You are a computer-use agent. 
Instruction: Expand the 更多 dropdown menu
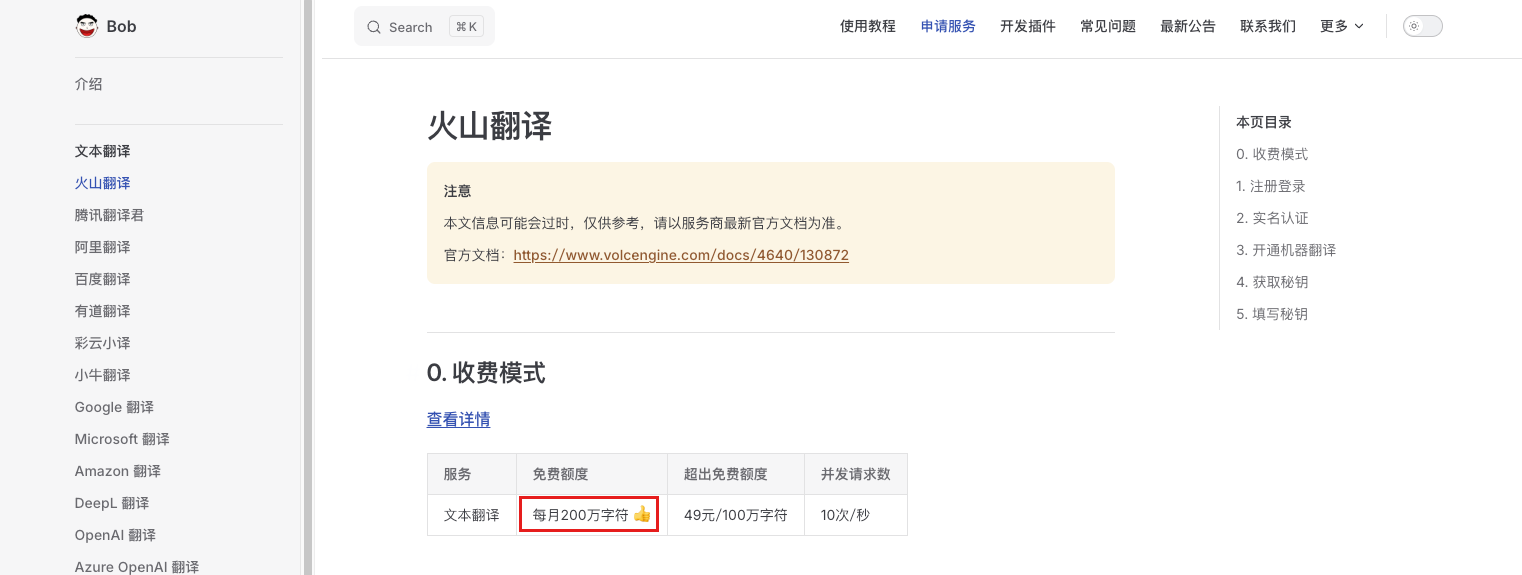coord(1342,26)
